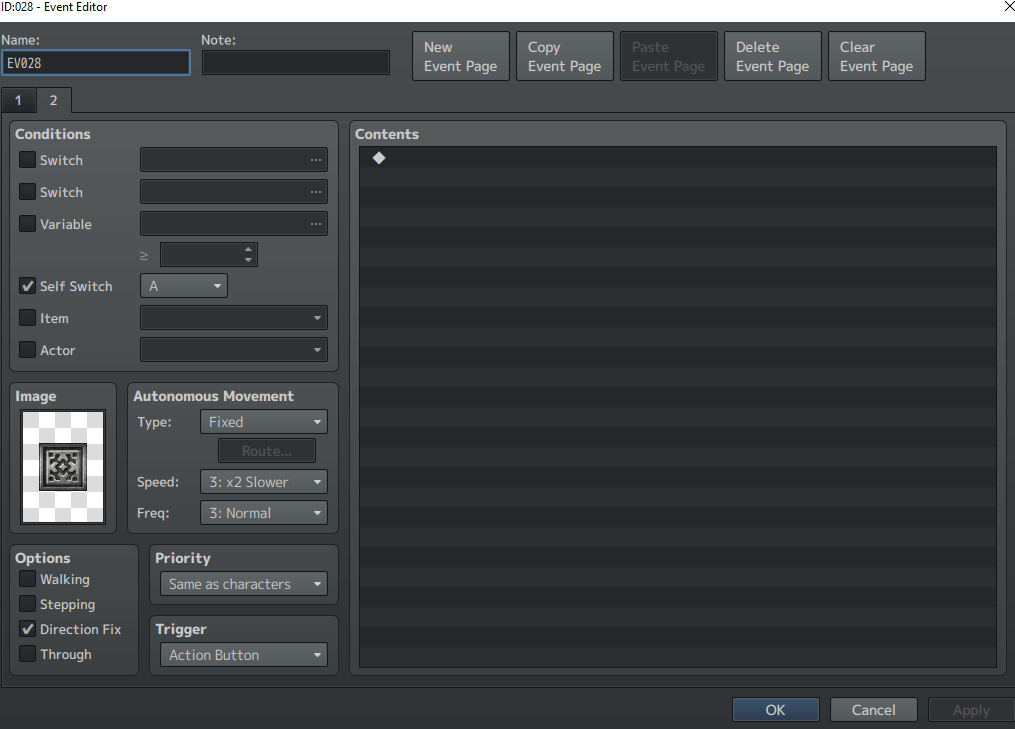
Task: Expand the Self Switch A dropdown
Action: pos(184,286)
